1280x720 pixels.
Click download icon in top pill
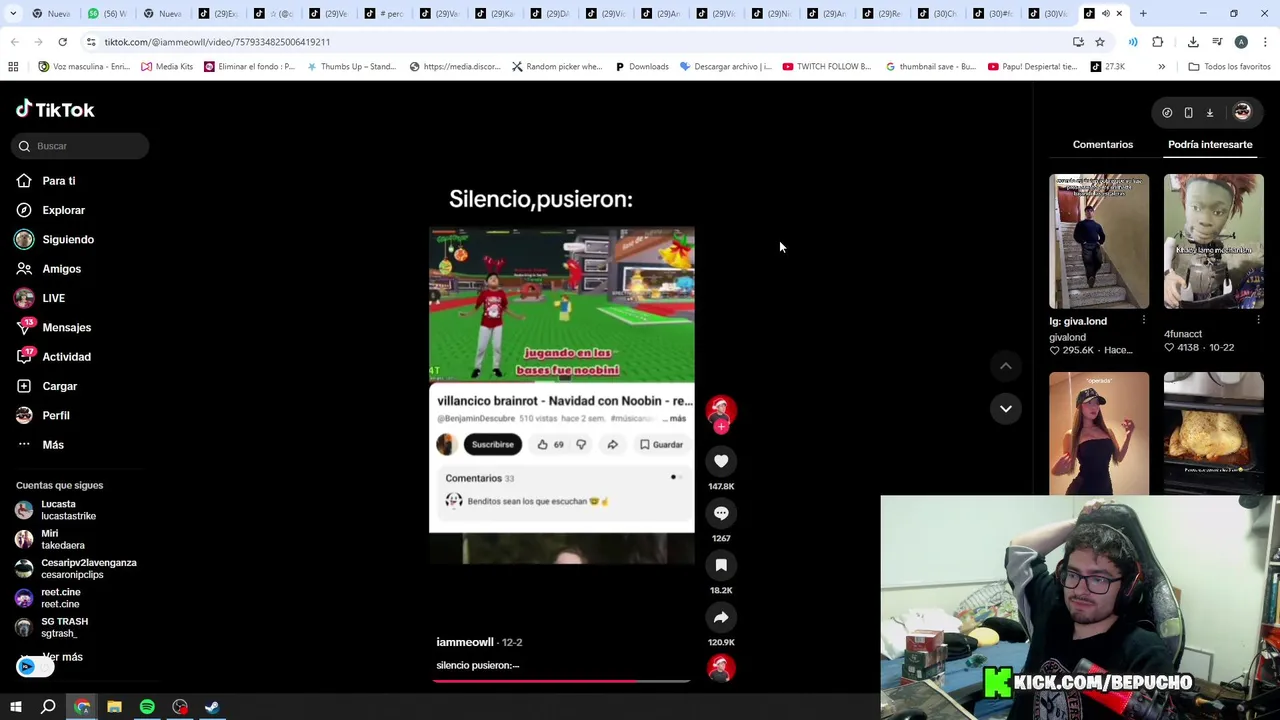[x=1209, y=113]
